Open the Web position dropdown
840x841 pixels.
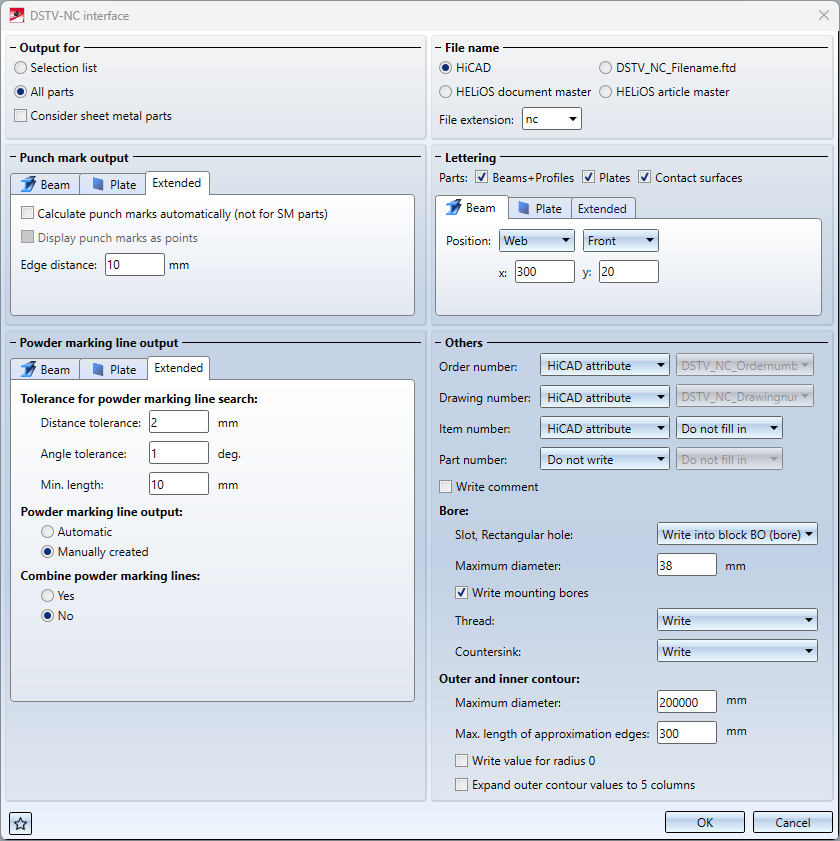[536, 240]
